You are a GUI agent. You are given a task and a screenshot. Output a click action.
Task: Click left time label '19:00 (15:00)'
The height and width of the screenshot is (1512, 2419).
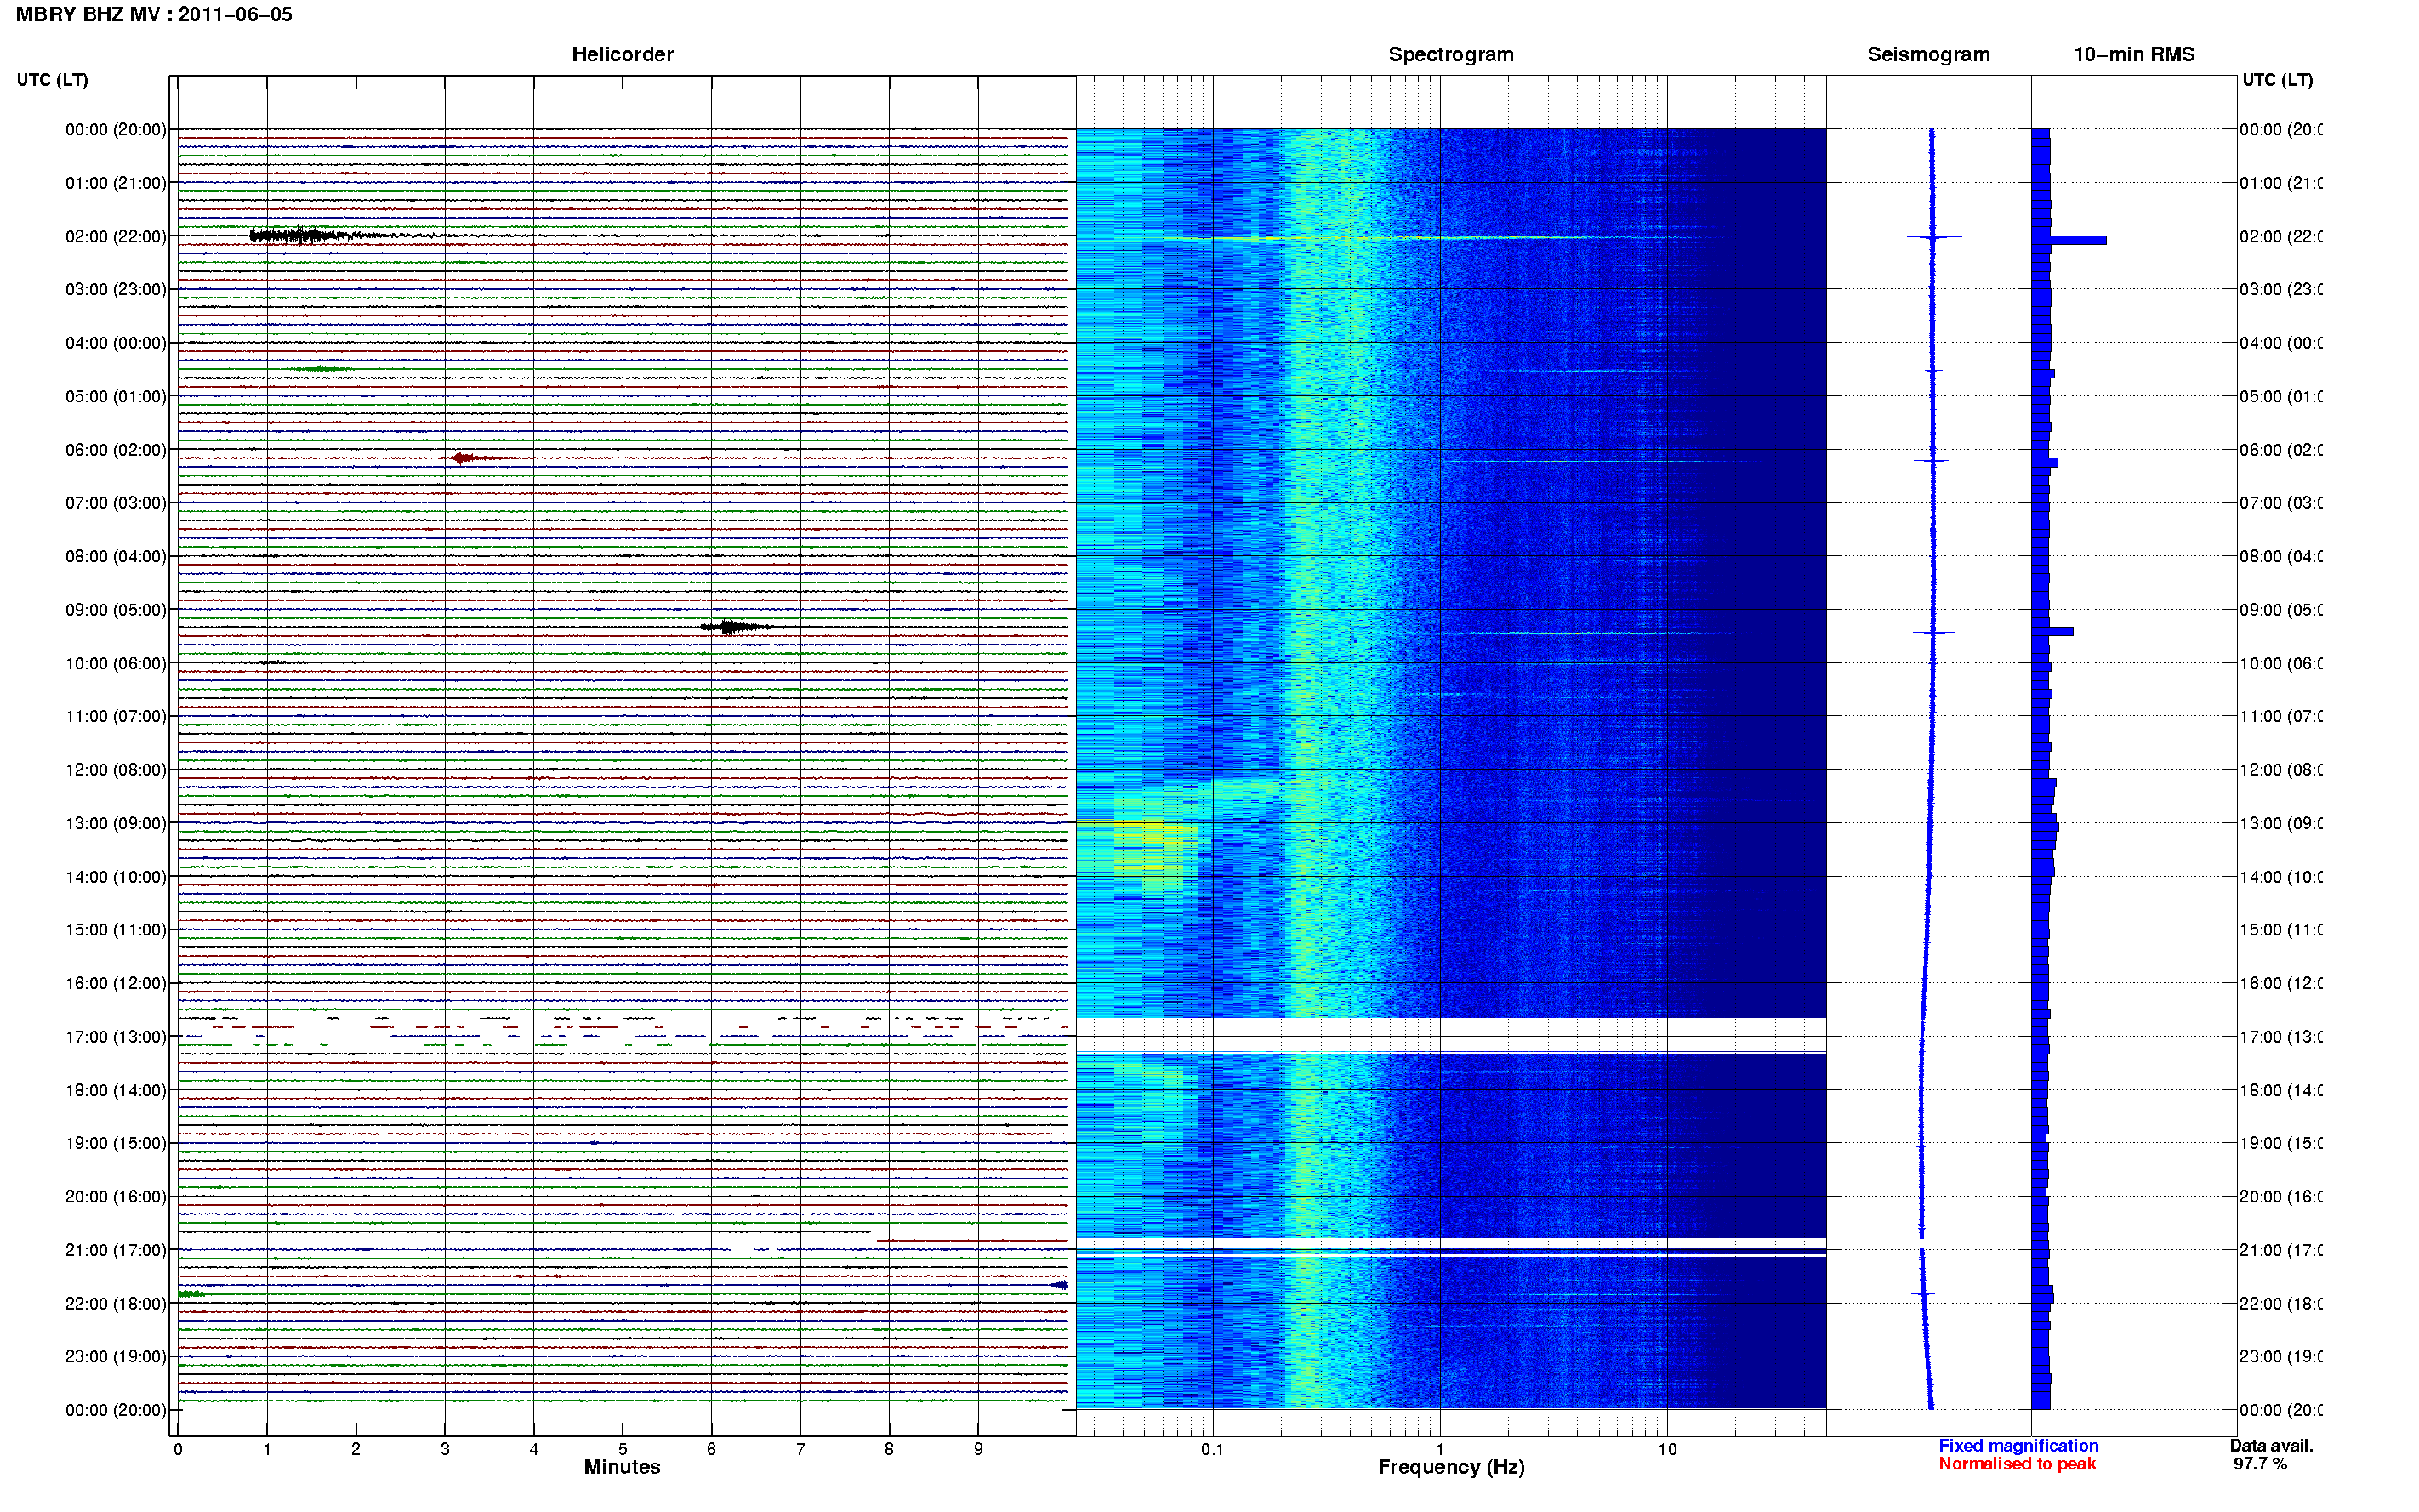point(116,1143)
